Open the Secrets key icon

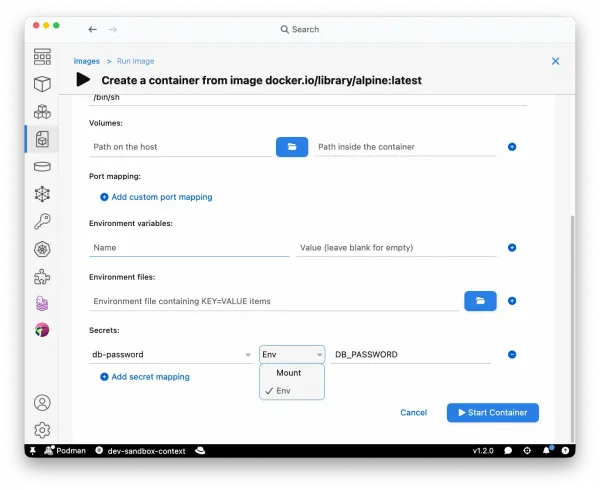tap(42, 221)
